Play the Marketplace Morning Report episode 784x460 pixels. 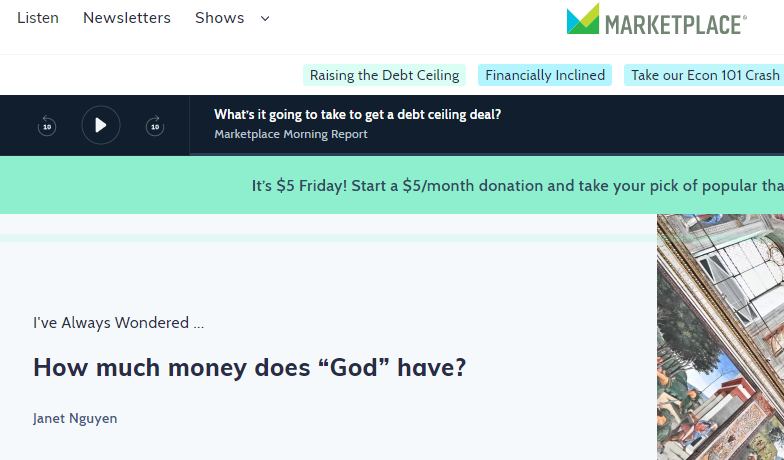pyautogui.click(x=101, y=125)
